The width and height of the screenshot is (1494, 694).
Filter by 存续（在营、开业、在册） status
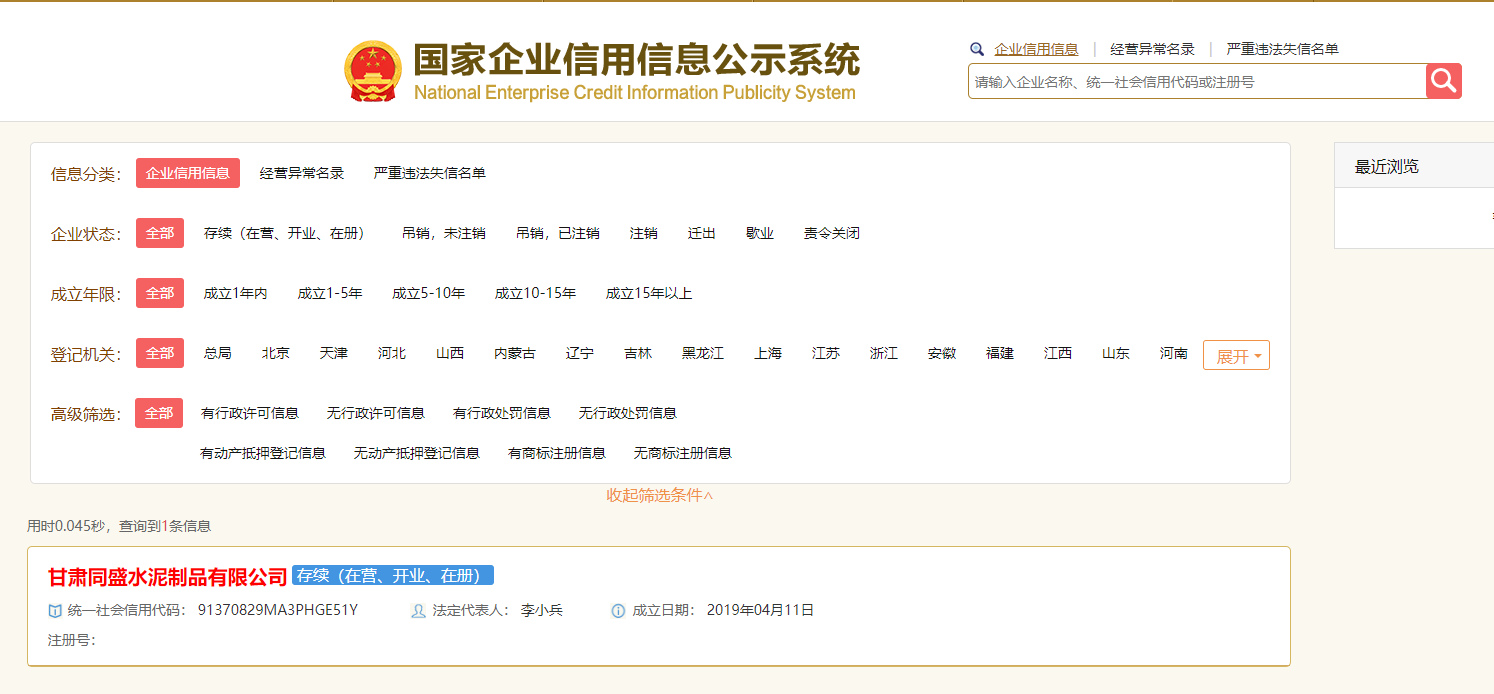[285, 233]
